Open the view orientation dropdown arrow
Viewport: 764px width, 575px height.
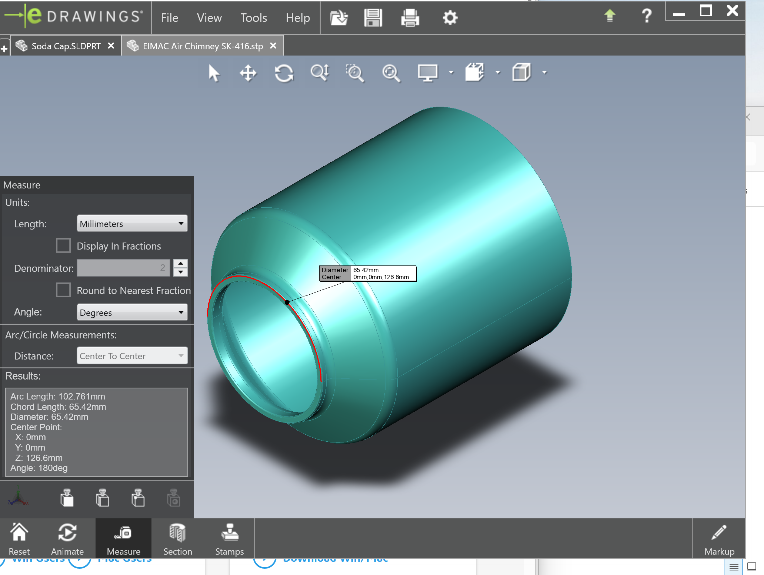497,73
